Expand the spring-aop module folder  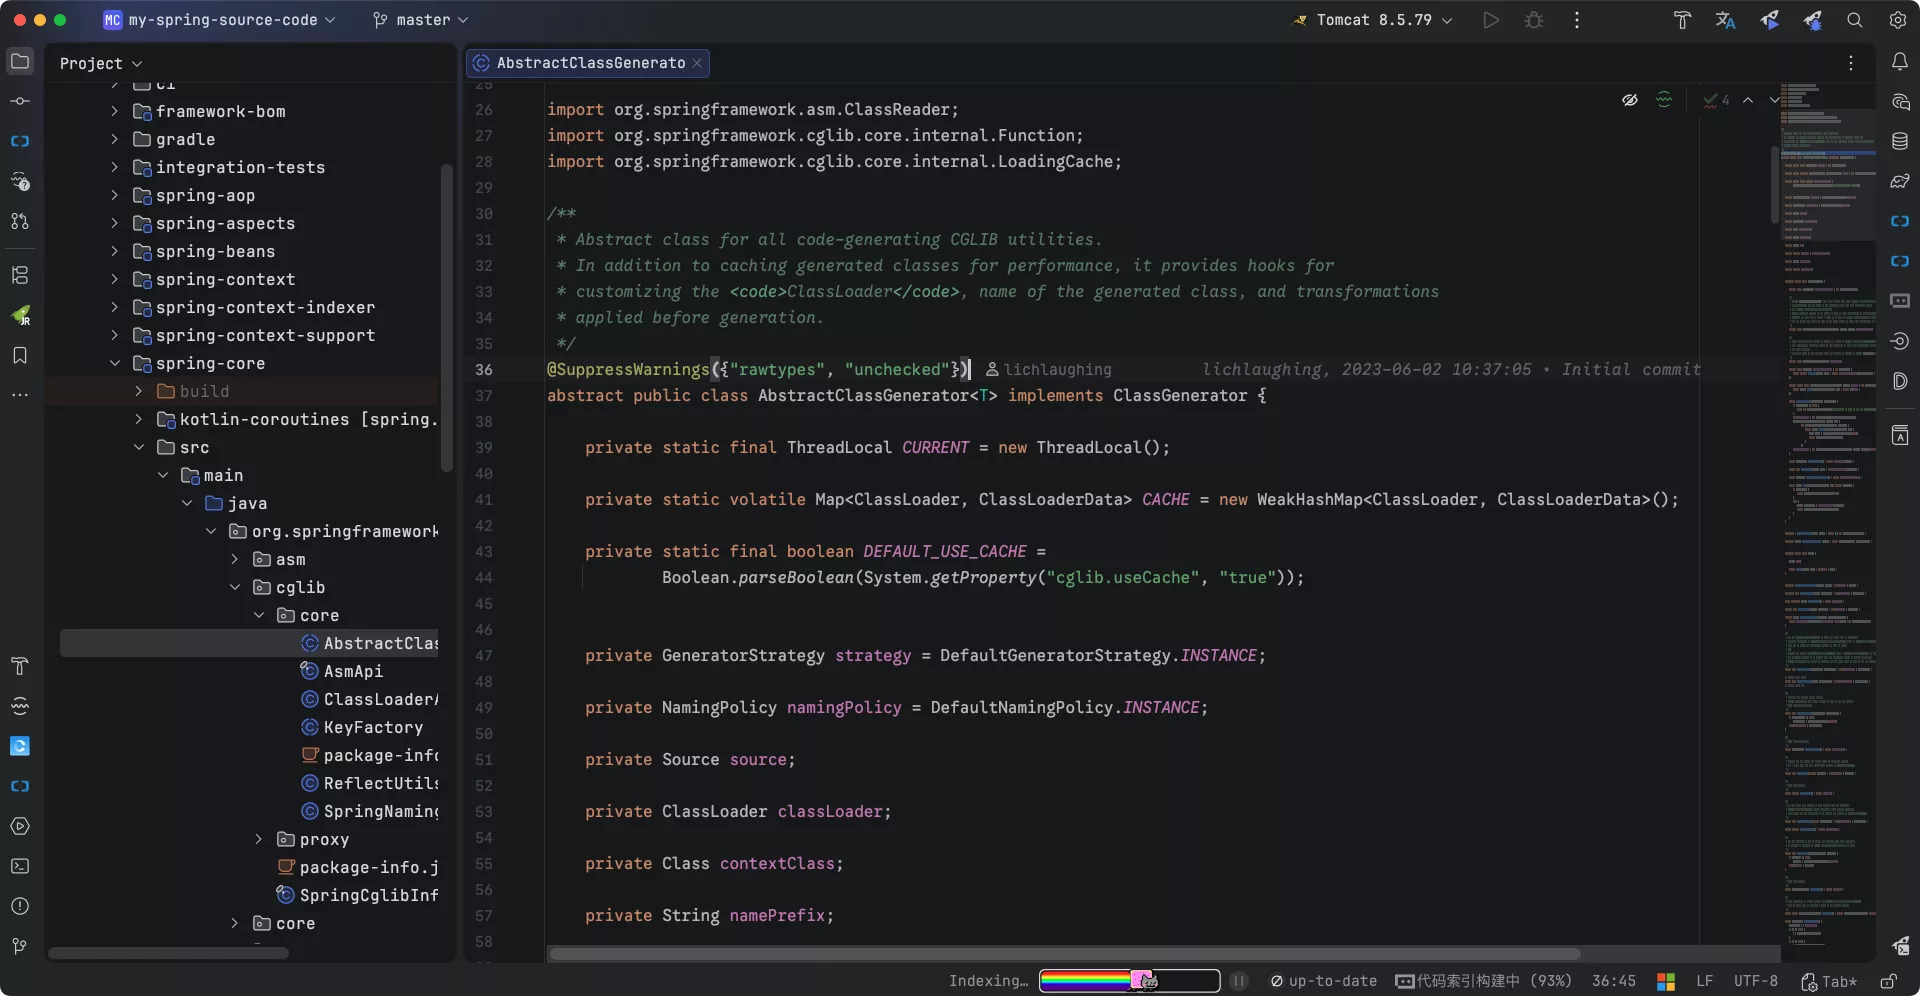[x=114, y=195]
